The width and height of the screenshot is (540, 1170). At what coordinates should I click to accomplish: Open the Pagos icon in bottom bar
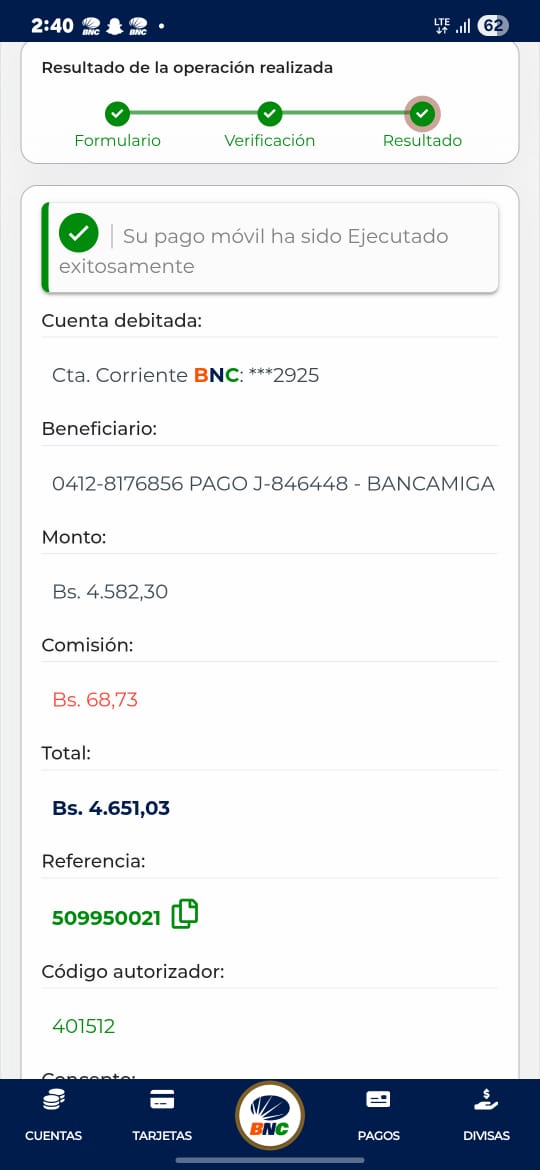click(x=378, y=1100)
